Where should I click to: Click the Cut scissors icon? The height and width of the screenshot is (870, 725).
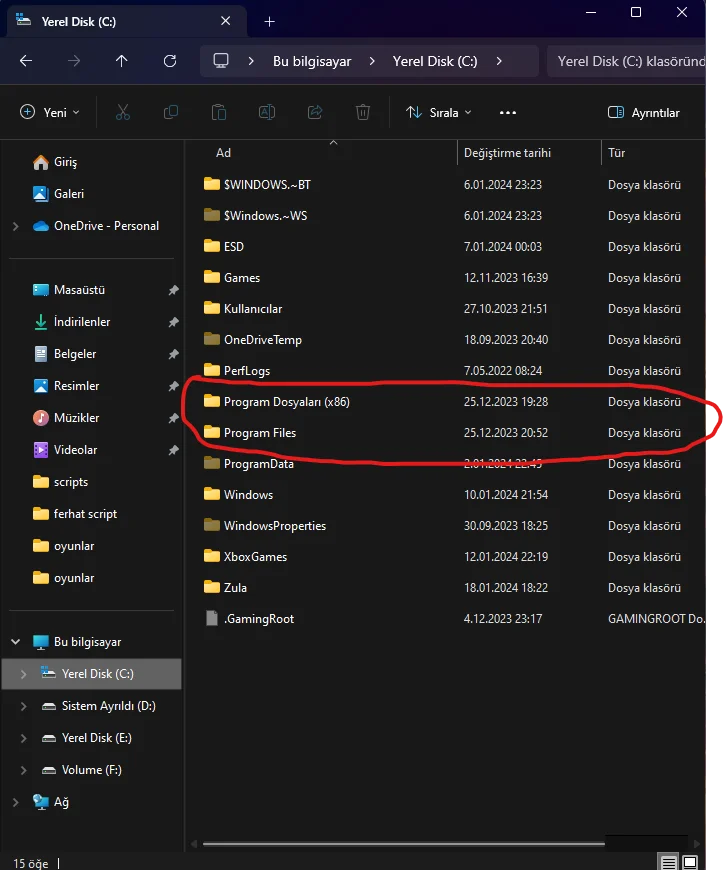tap(123, 113)
